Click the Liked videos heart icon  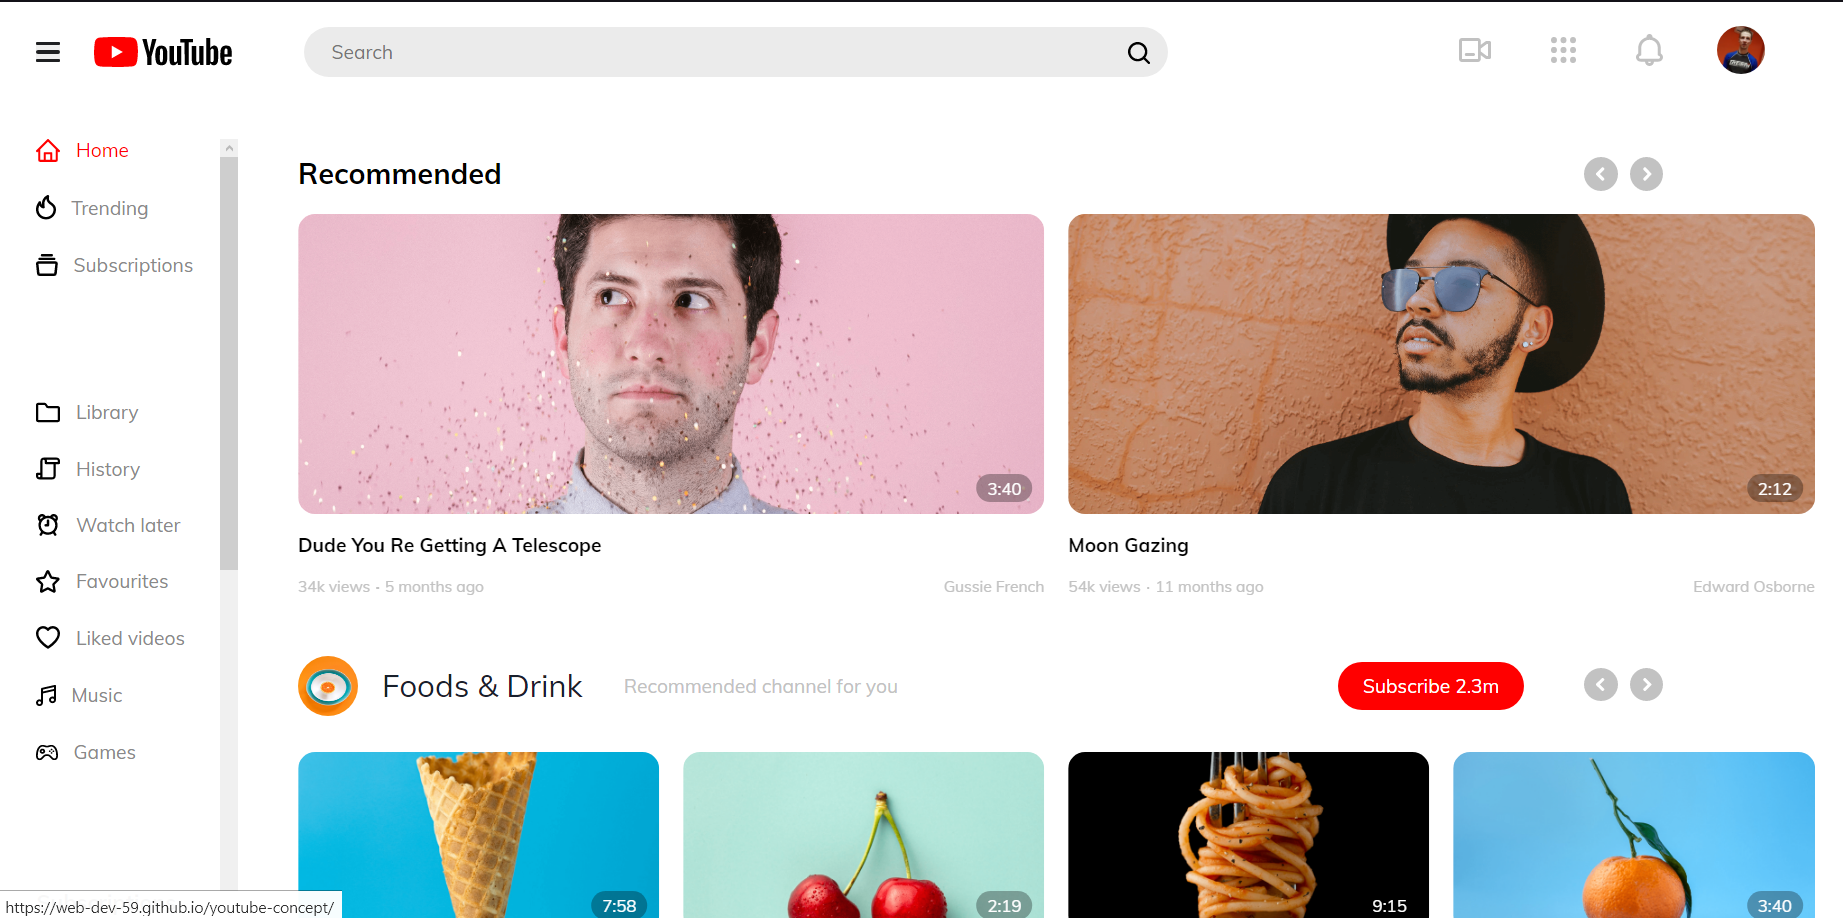coord(48,637)
